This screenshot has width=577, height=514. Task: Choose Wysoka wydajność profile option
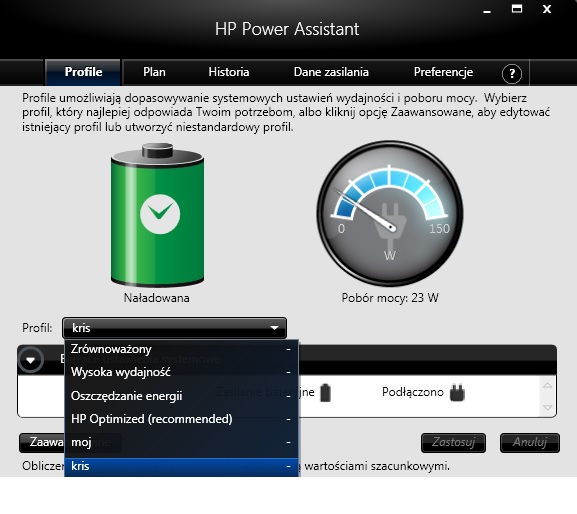click(x=181, y=372)
